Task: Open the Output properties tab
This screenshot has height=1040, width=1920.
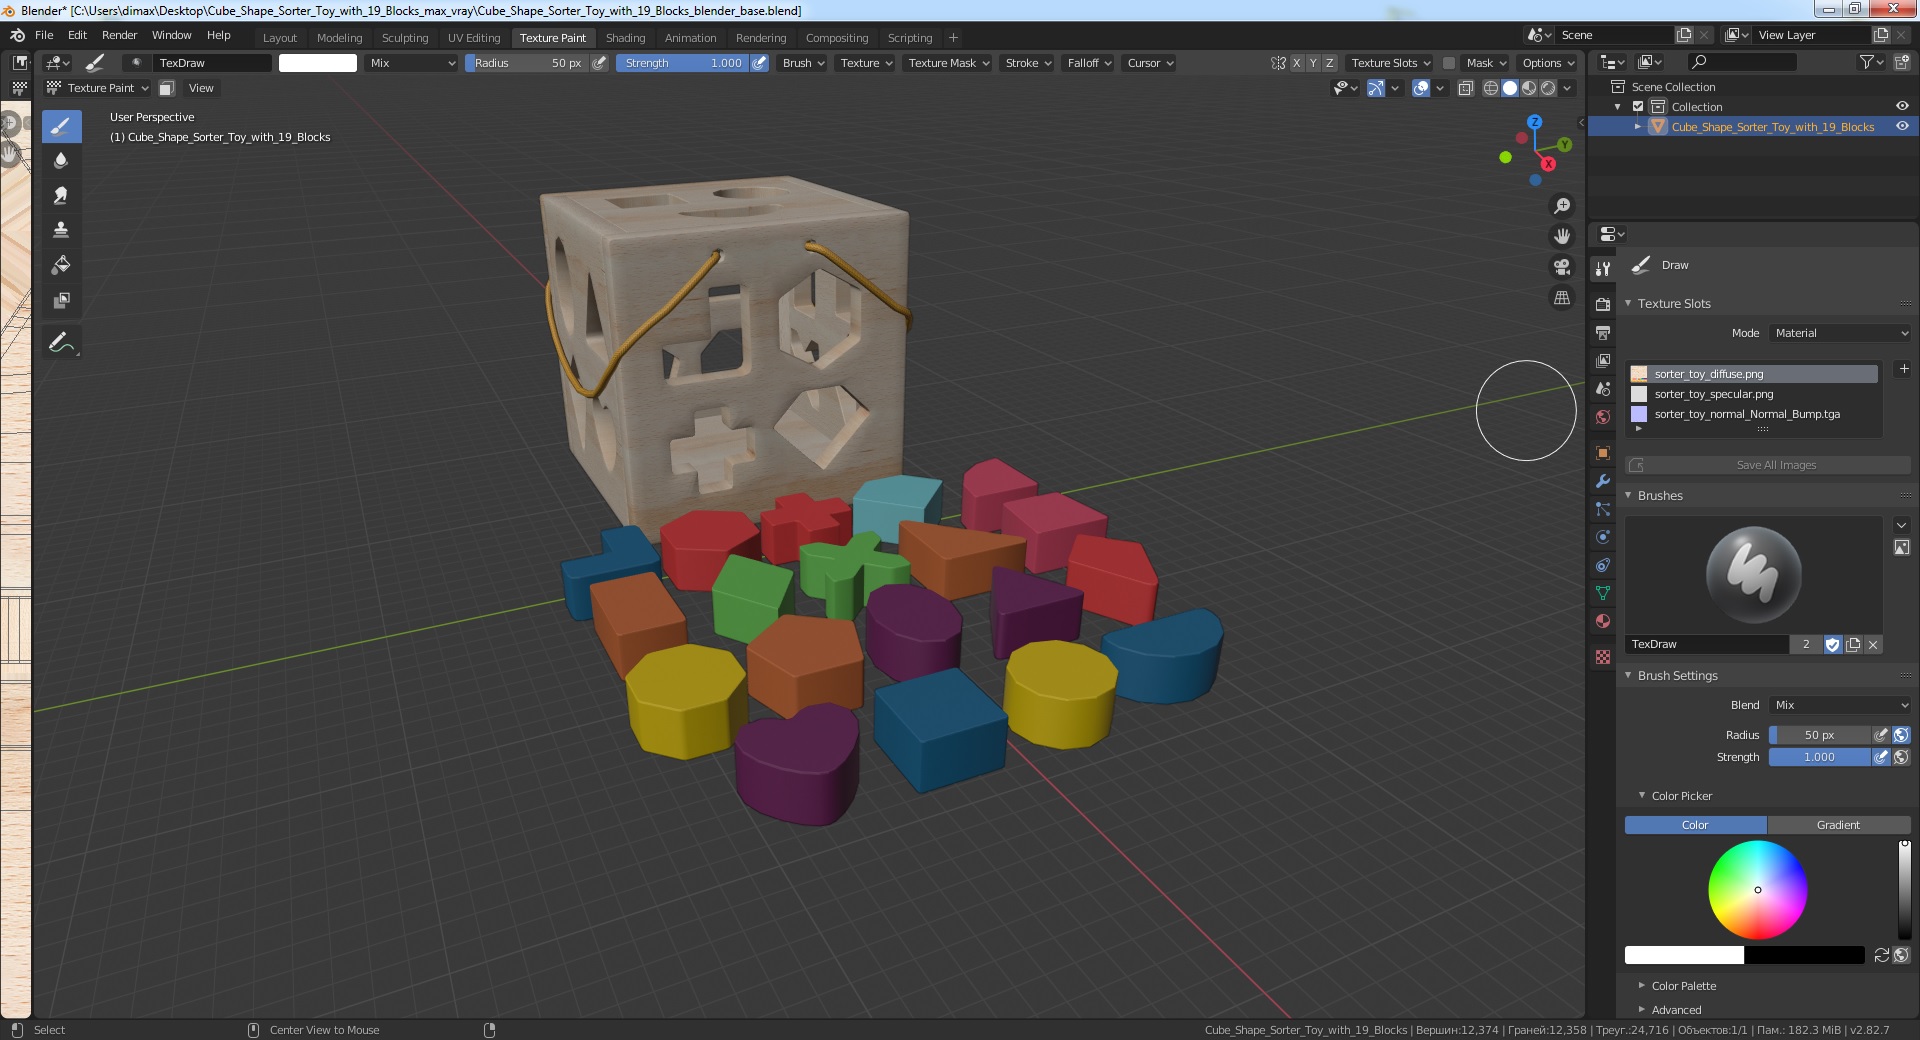Action: pos(1603,332)
